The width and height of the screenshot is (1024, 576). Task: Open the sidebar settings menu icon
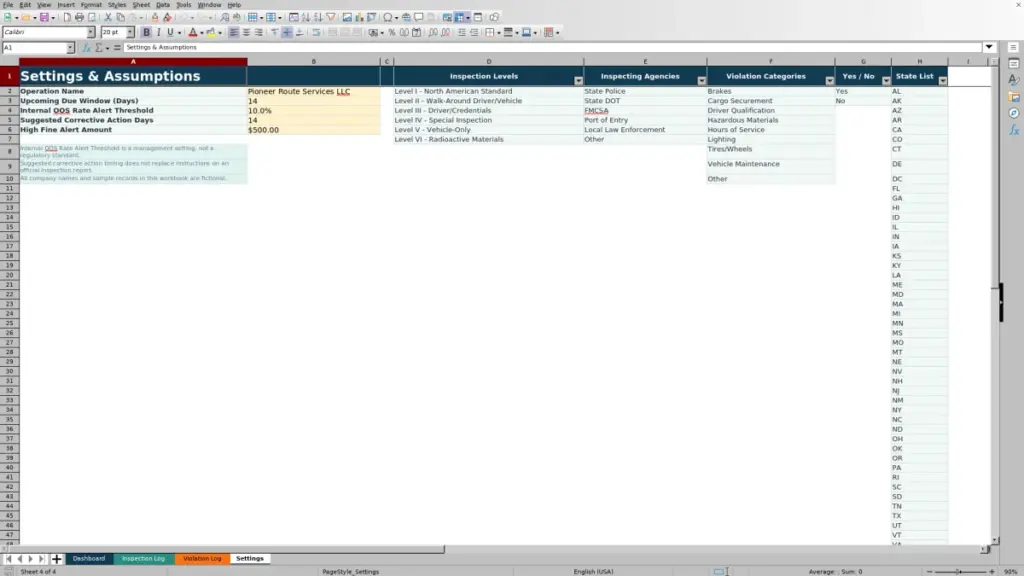pos(1013,48)
